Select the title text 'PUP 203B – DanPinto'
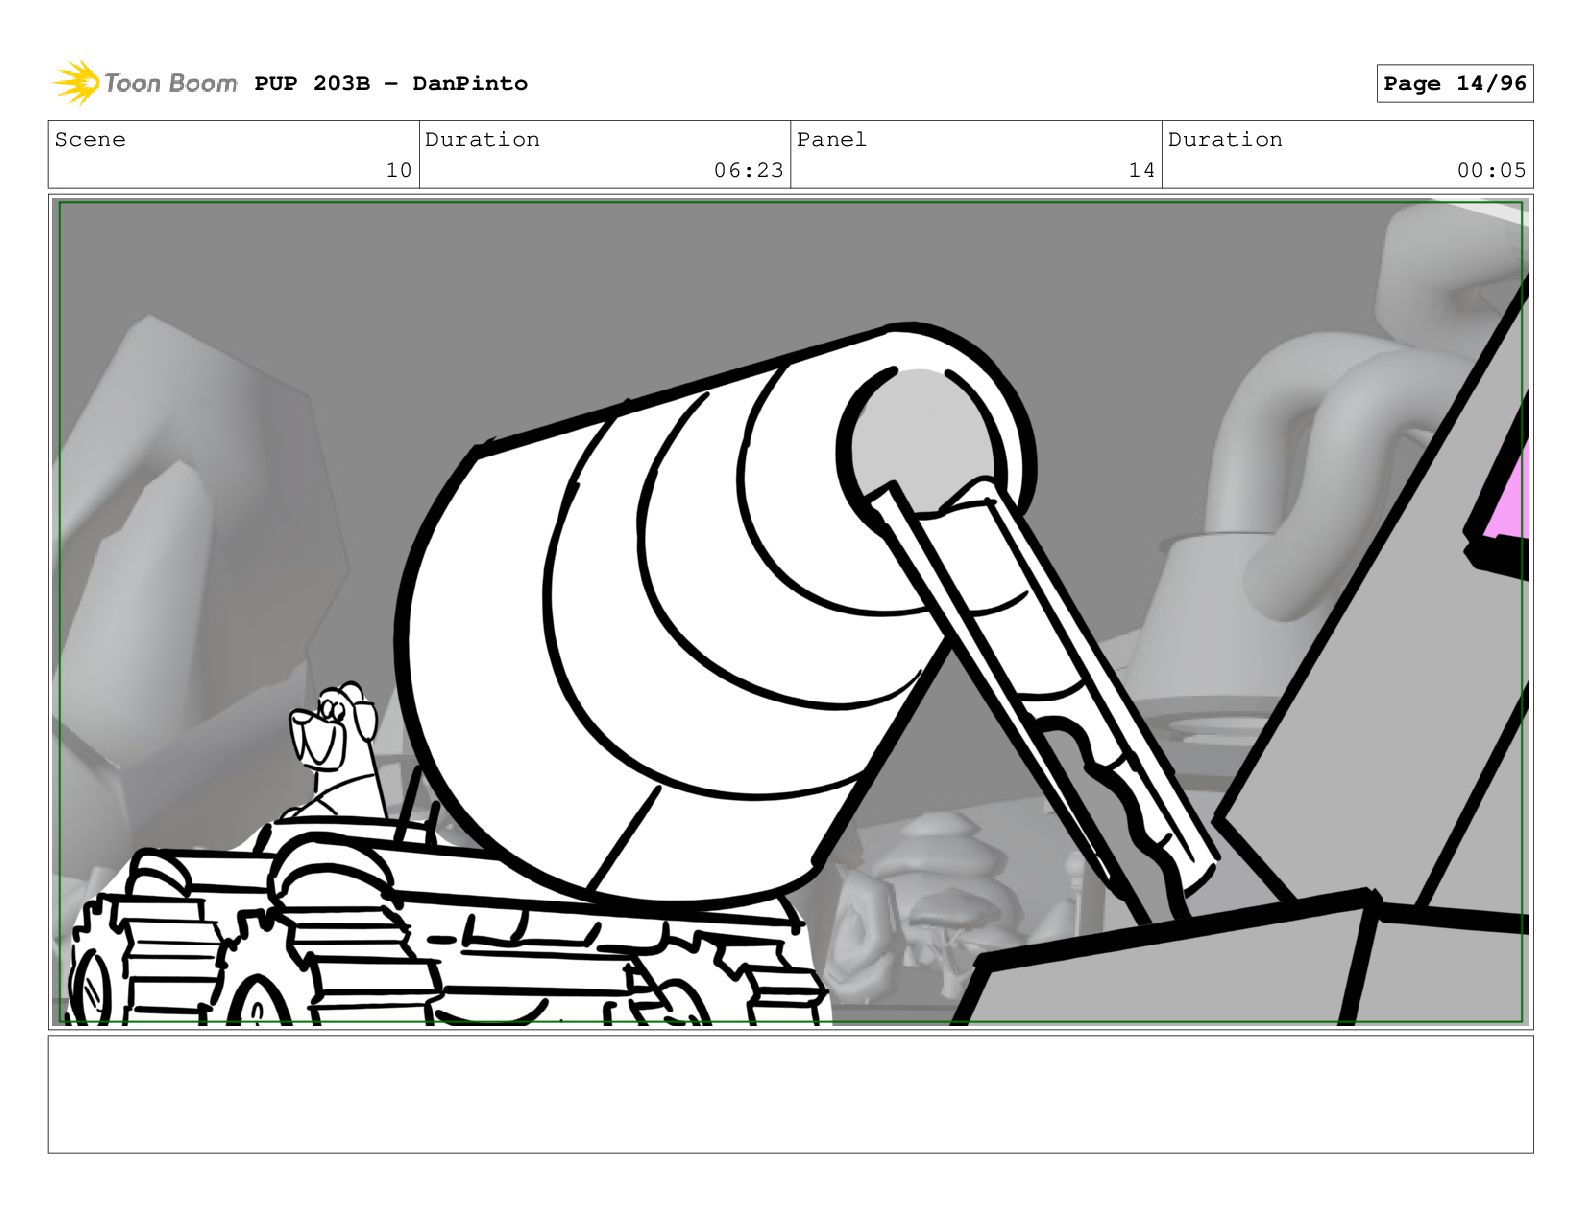 click(x=391, y=84)
